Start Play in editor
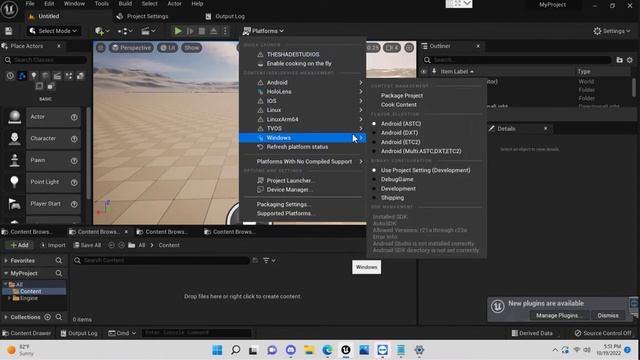This screenshot has width=640, height=360. (x=178, y=31)
